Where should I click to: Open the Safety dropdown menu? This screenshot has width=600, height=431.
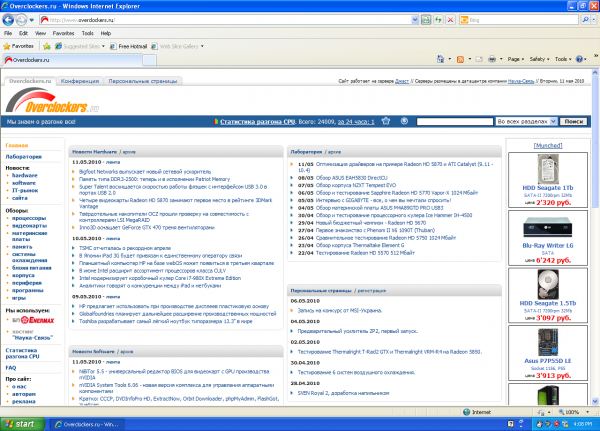pos(539,59)
